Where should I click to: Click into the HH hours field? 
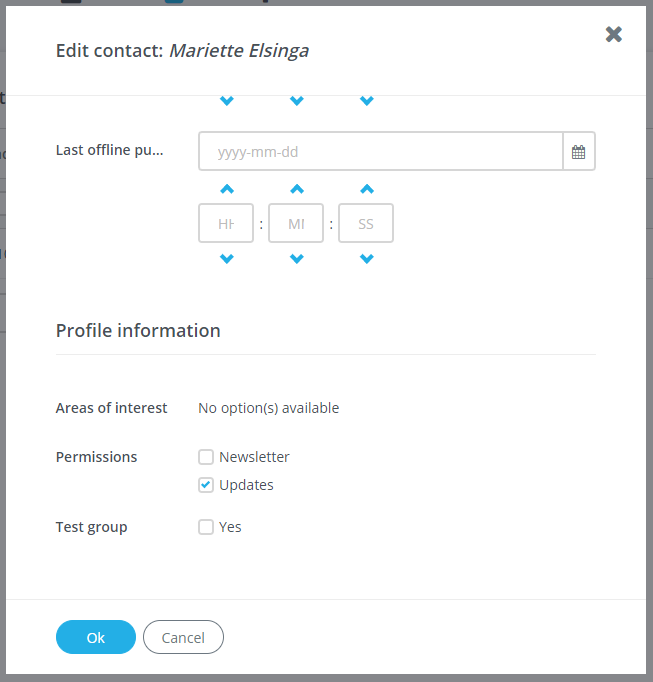click(226, 224)
